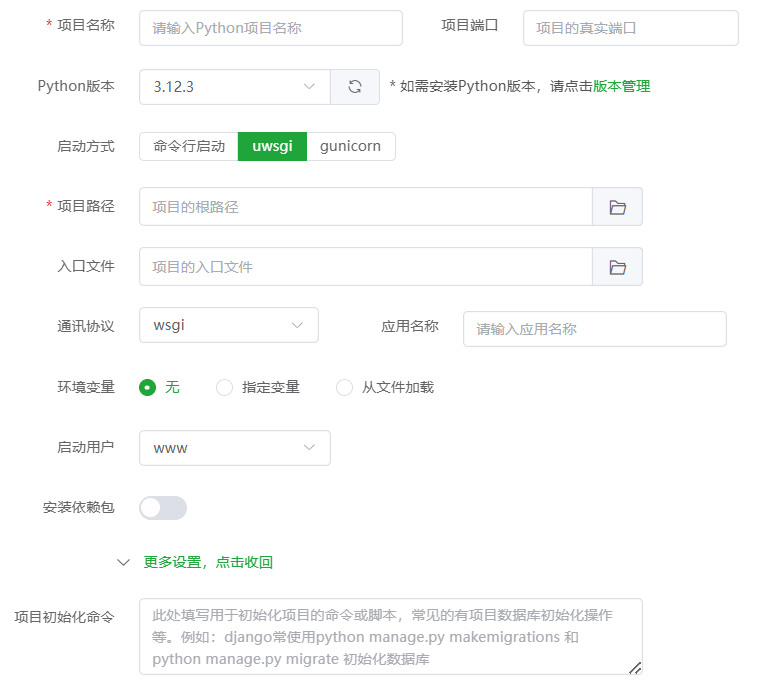Click into 入口文件 text field
The height and width of the screenshot is (690, 760).
tap(366, 267)
